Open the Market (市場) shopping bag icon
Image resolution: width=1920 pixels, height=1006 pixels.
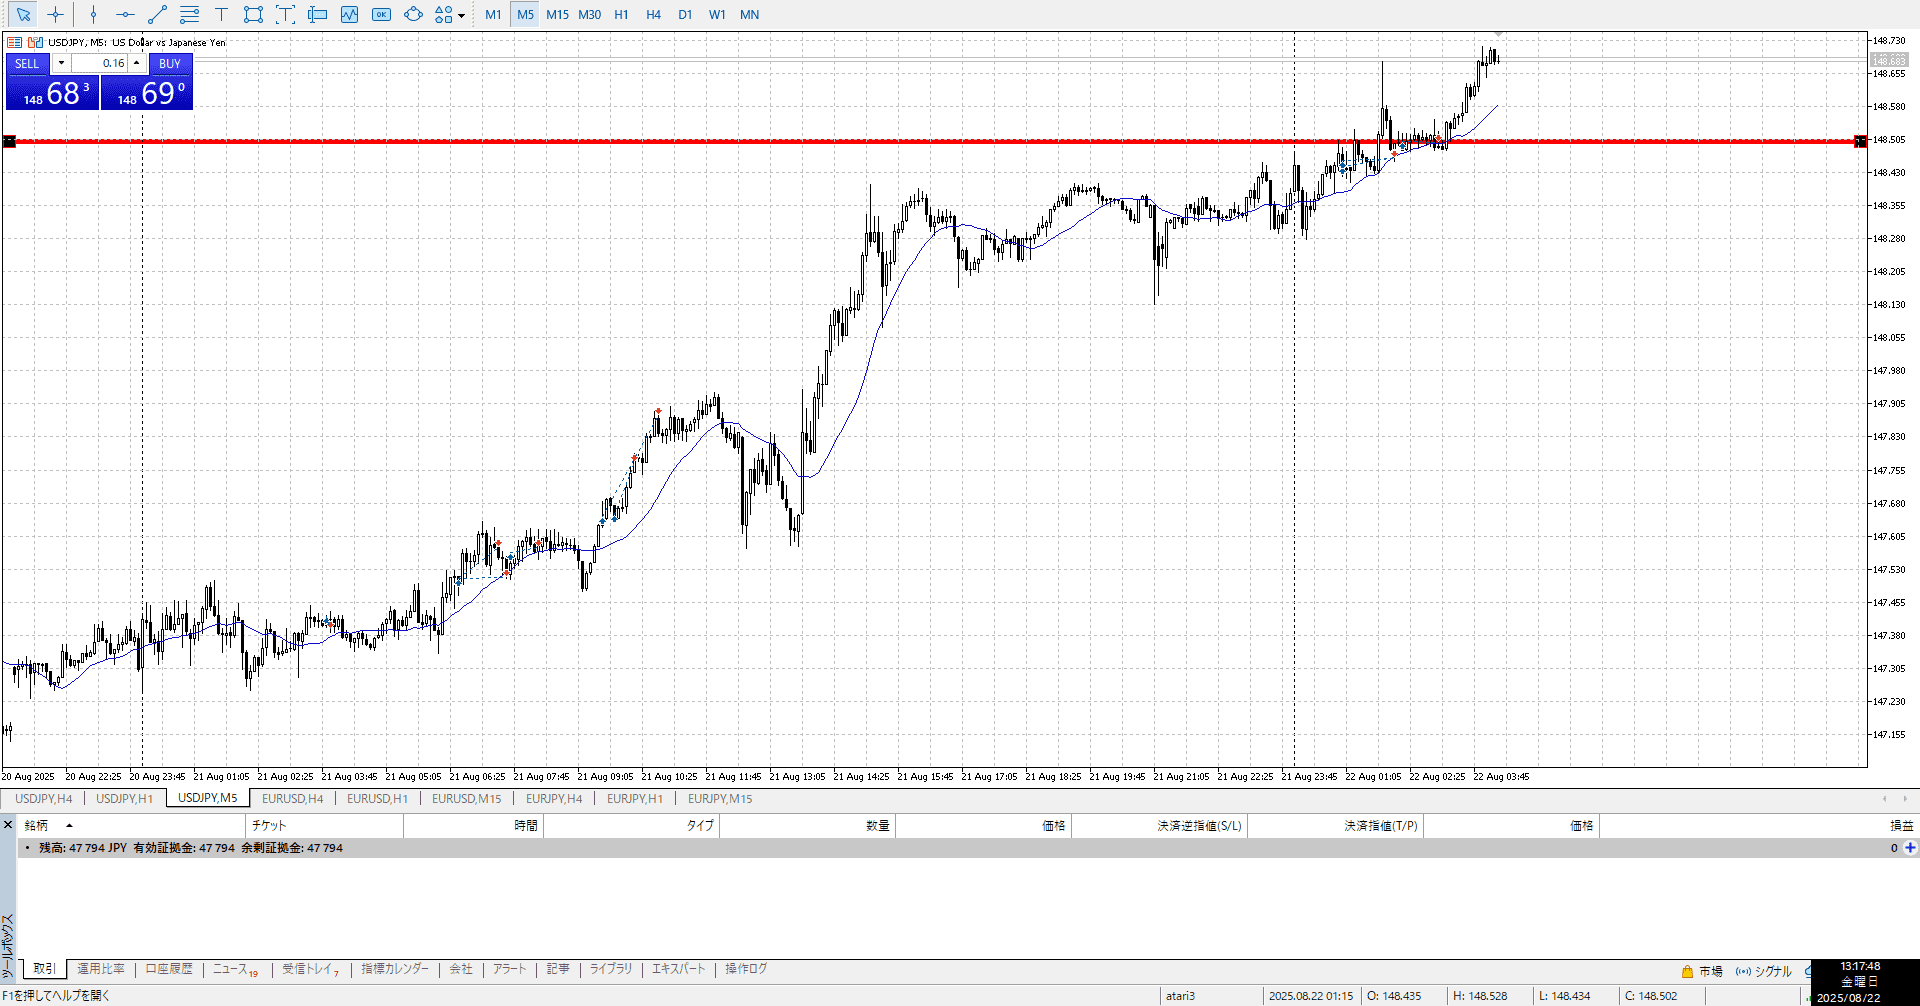coord(1688,971)
